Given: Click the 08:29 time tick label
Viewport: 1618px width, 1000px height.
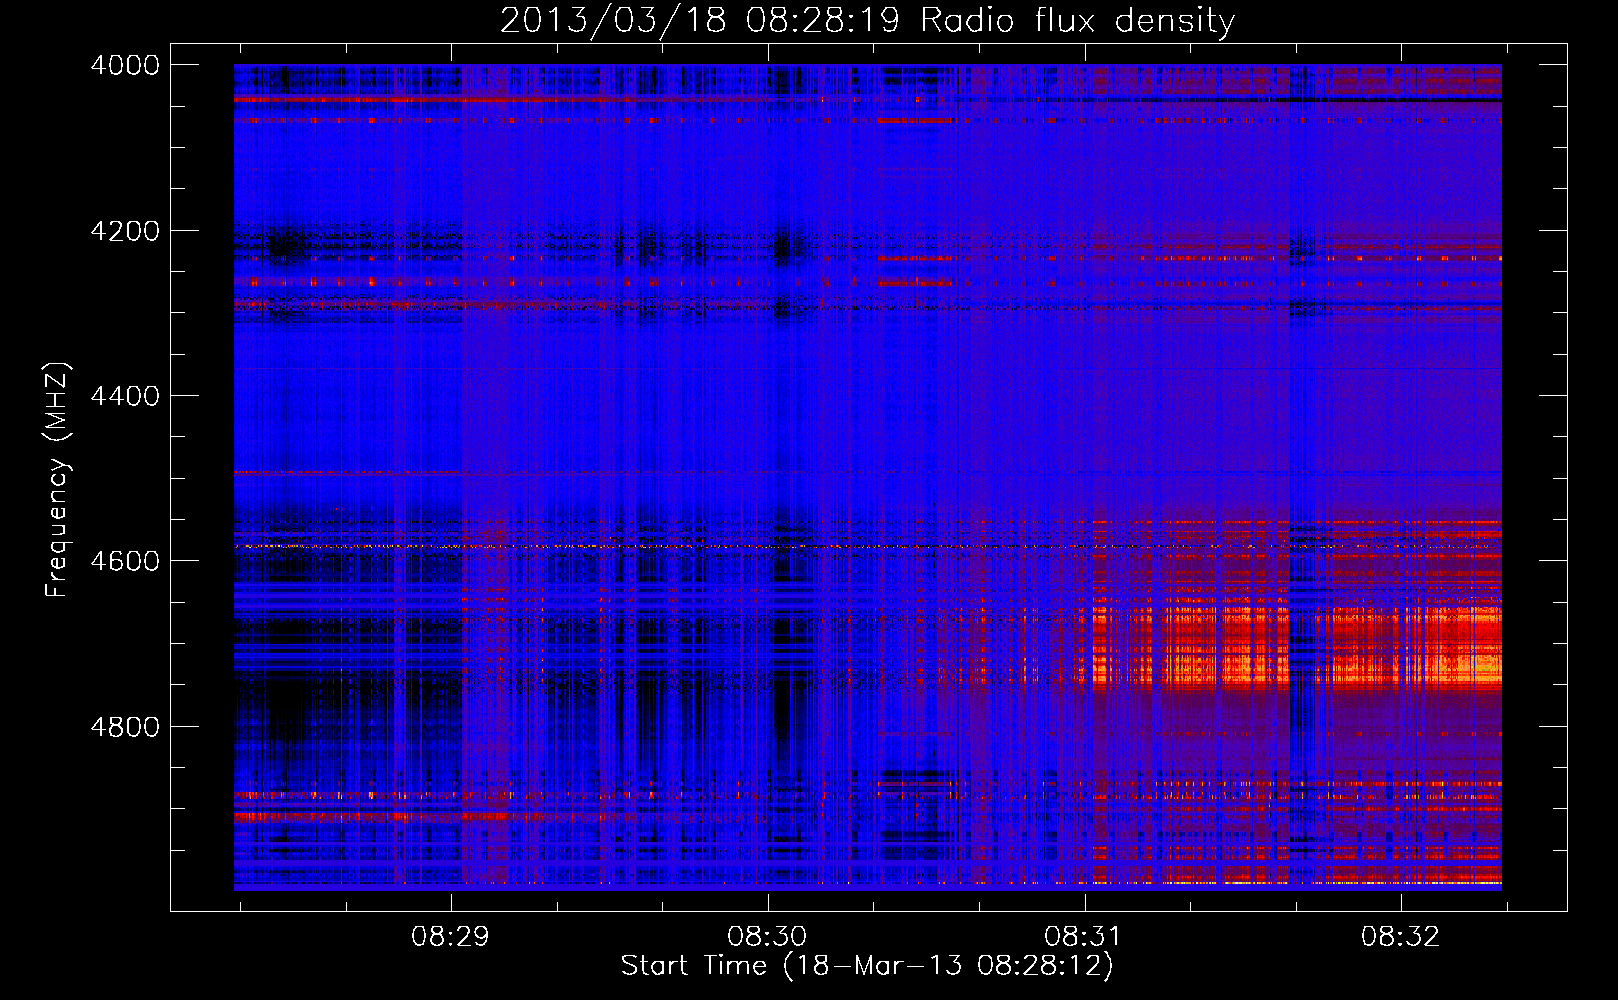Looking at the screenshot, I should tap(451, 937).
